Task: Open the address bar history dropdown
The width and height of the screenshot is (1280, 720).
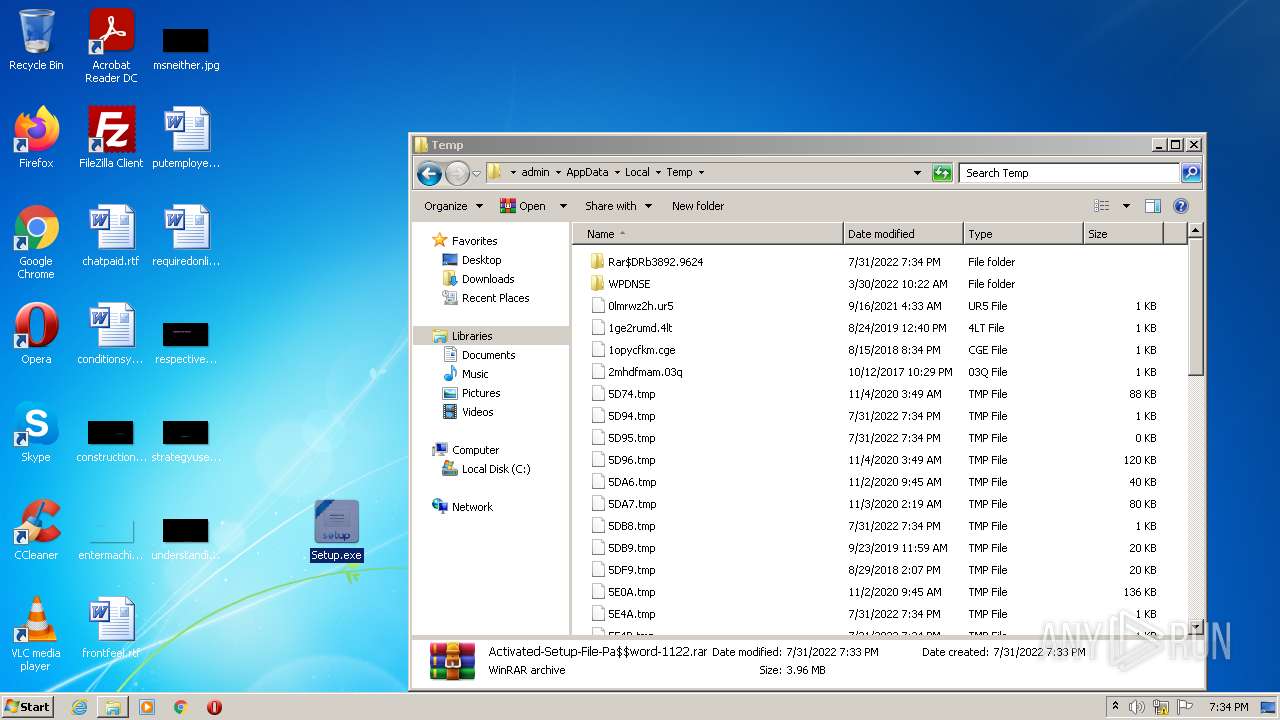Action: 917,173
